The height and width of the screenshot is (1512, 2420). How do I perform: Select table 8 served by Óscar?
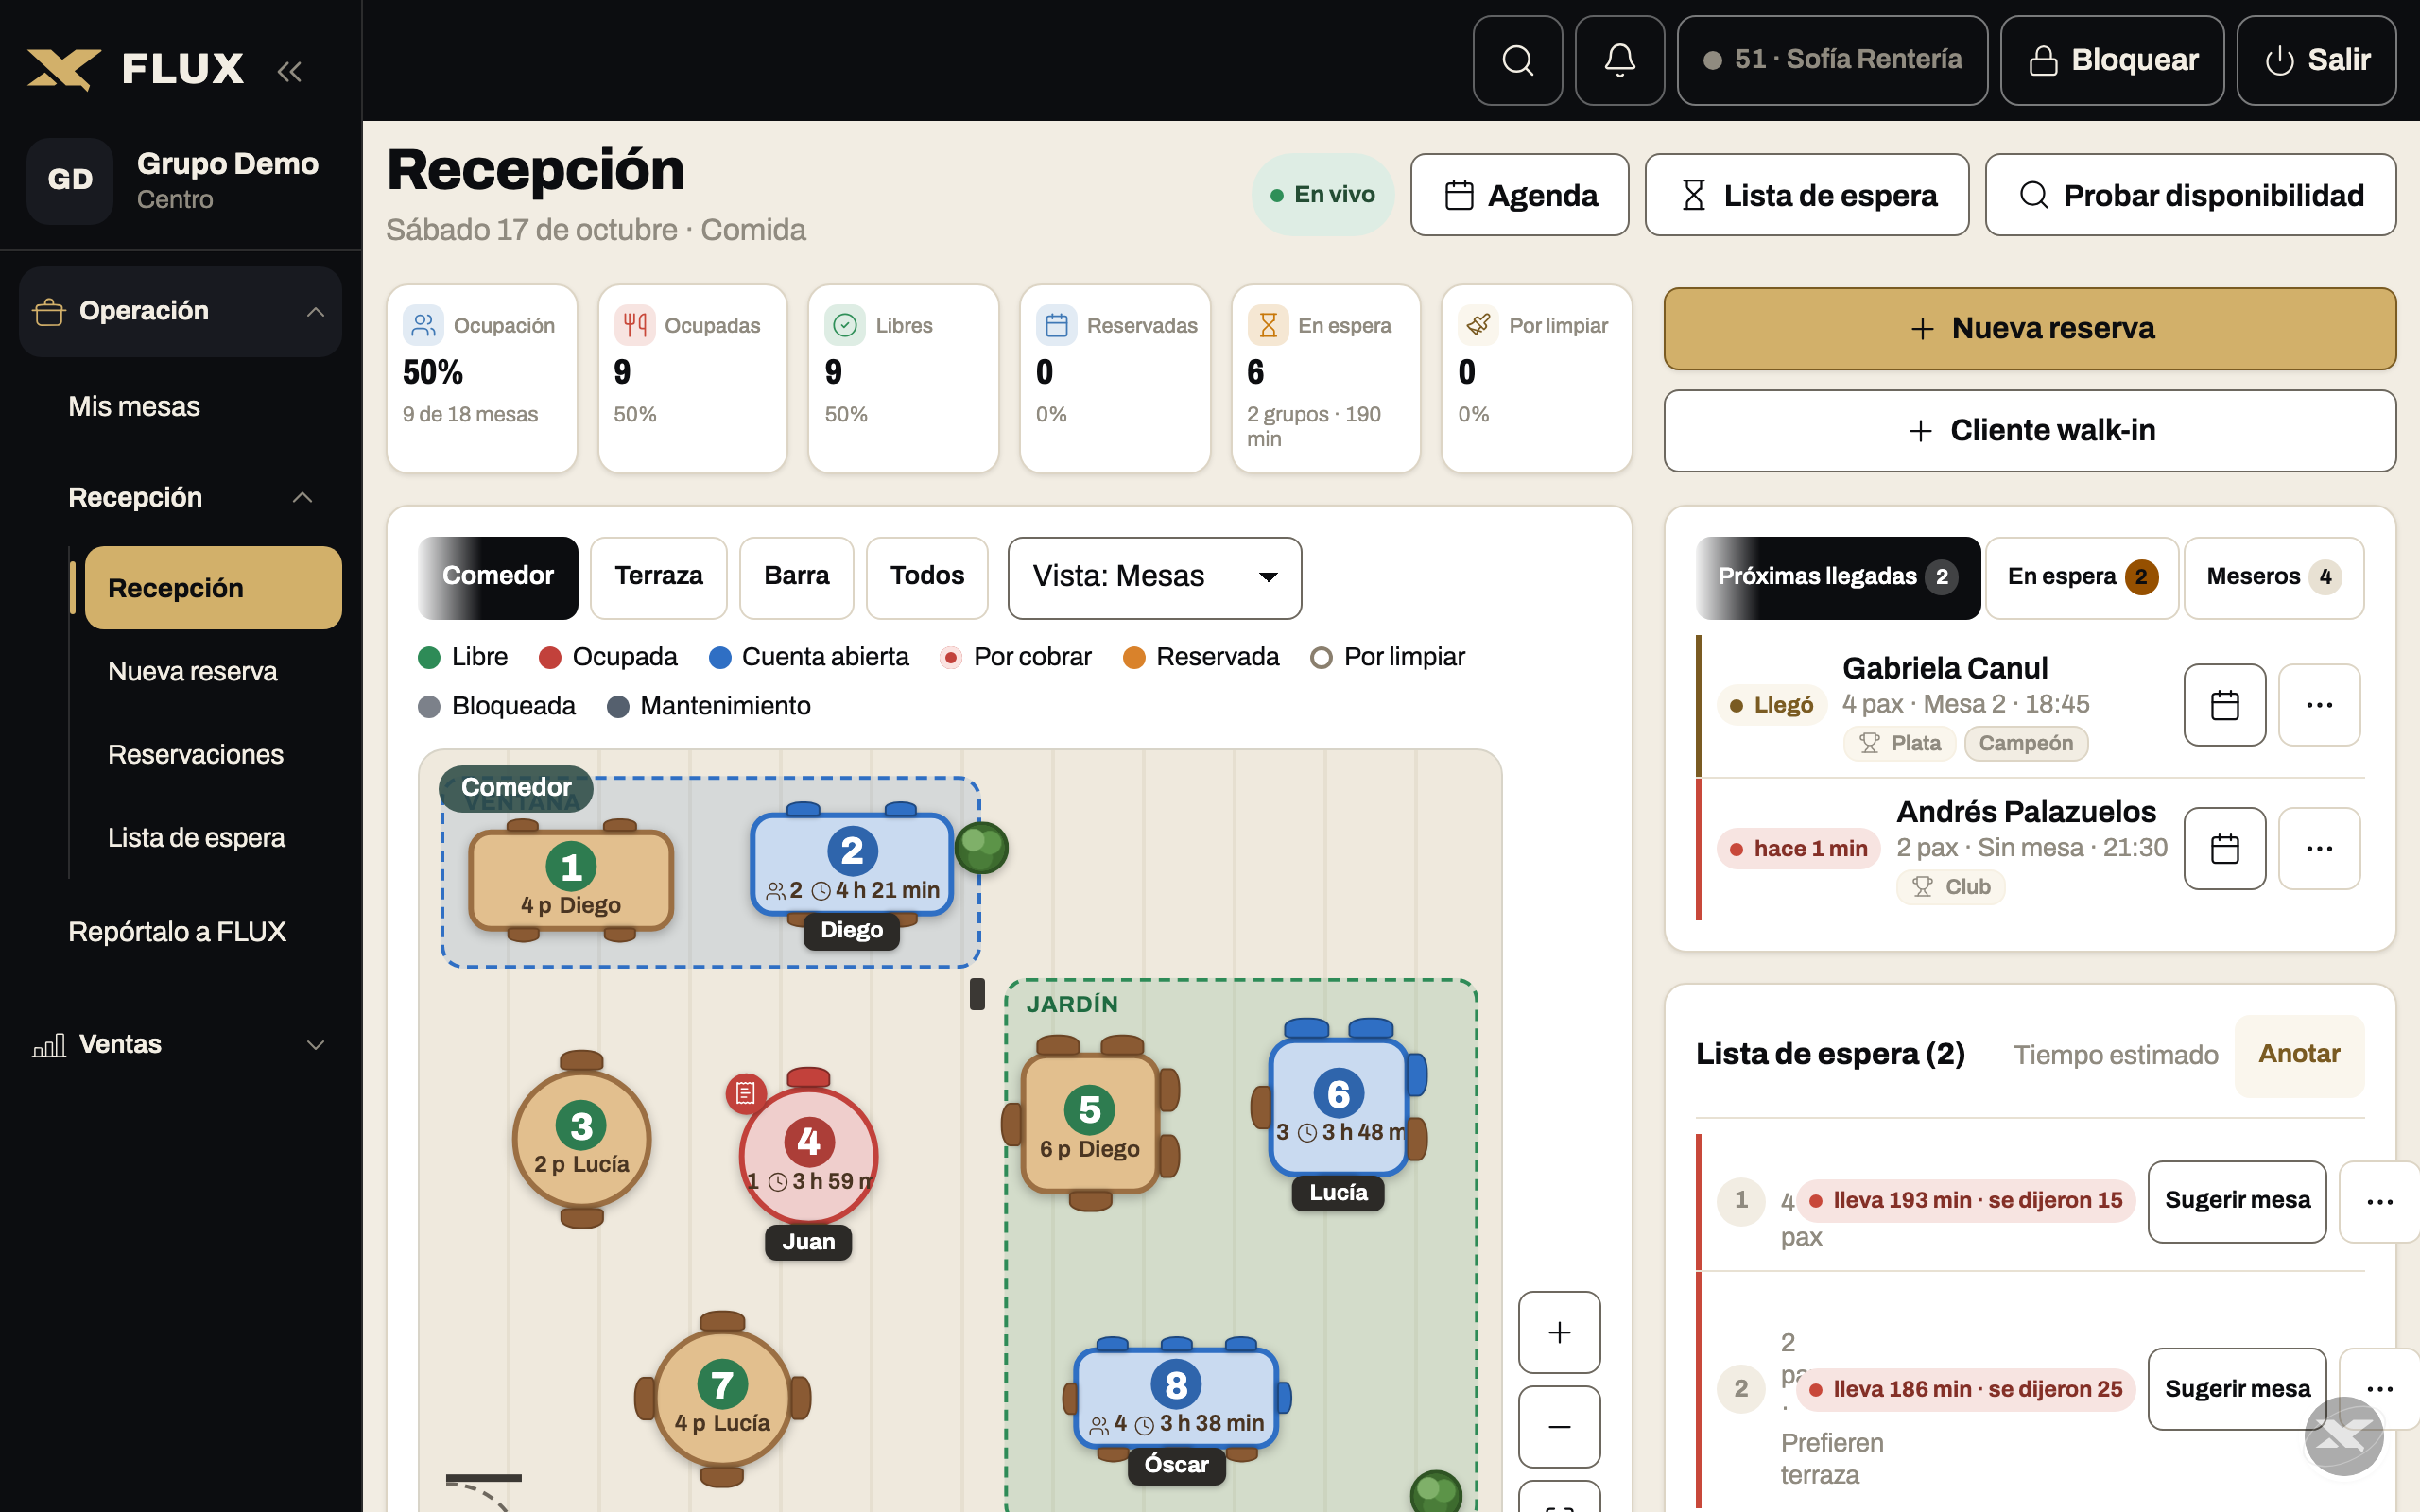[x=1176, y=1398]
